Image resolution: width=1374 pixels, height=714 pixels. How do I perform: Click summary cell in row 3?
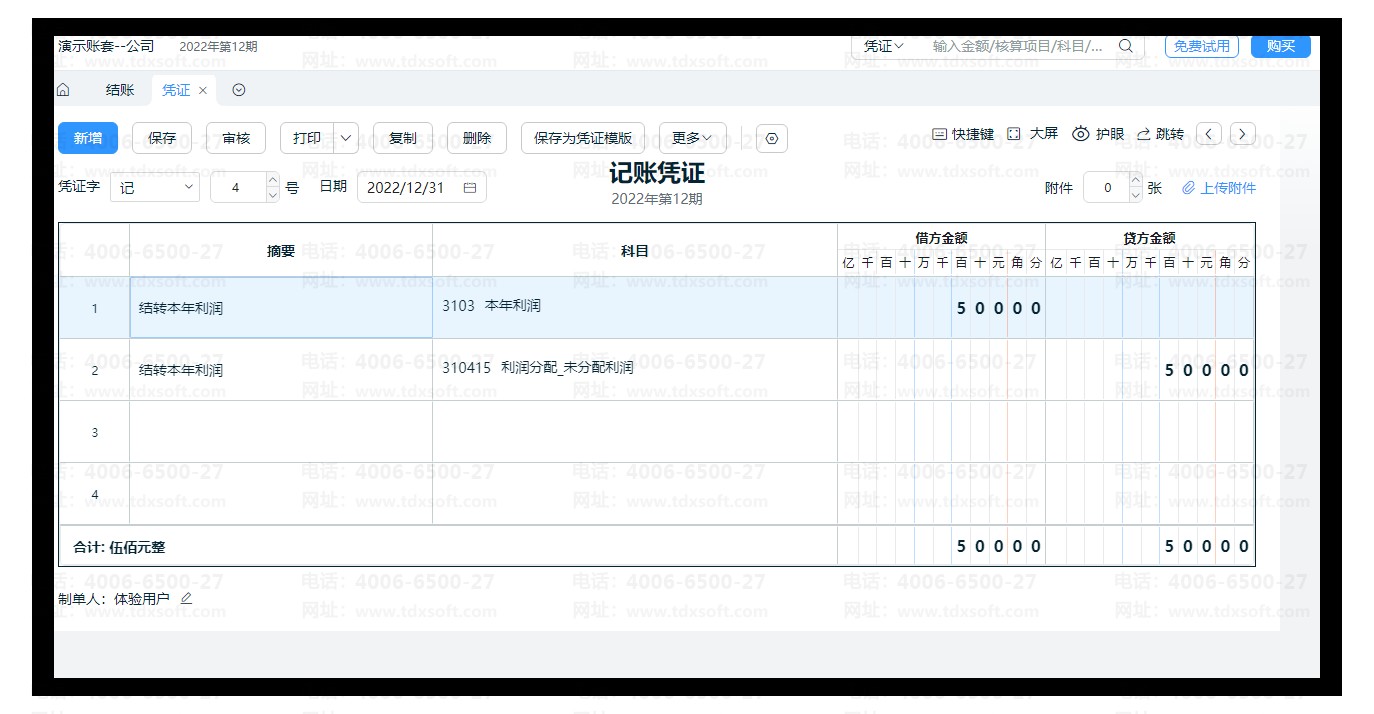pos(281,432)
